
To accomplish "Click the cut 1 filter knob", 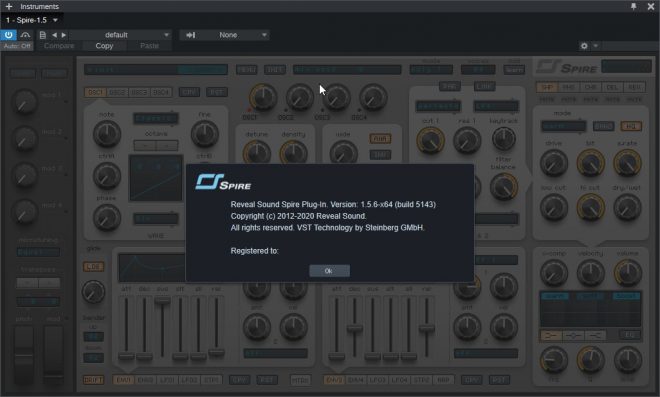I will coord(431,140).
